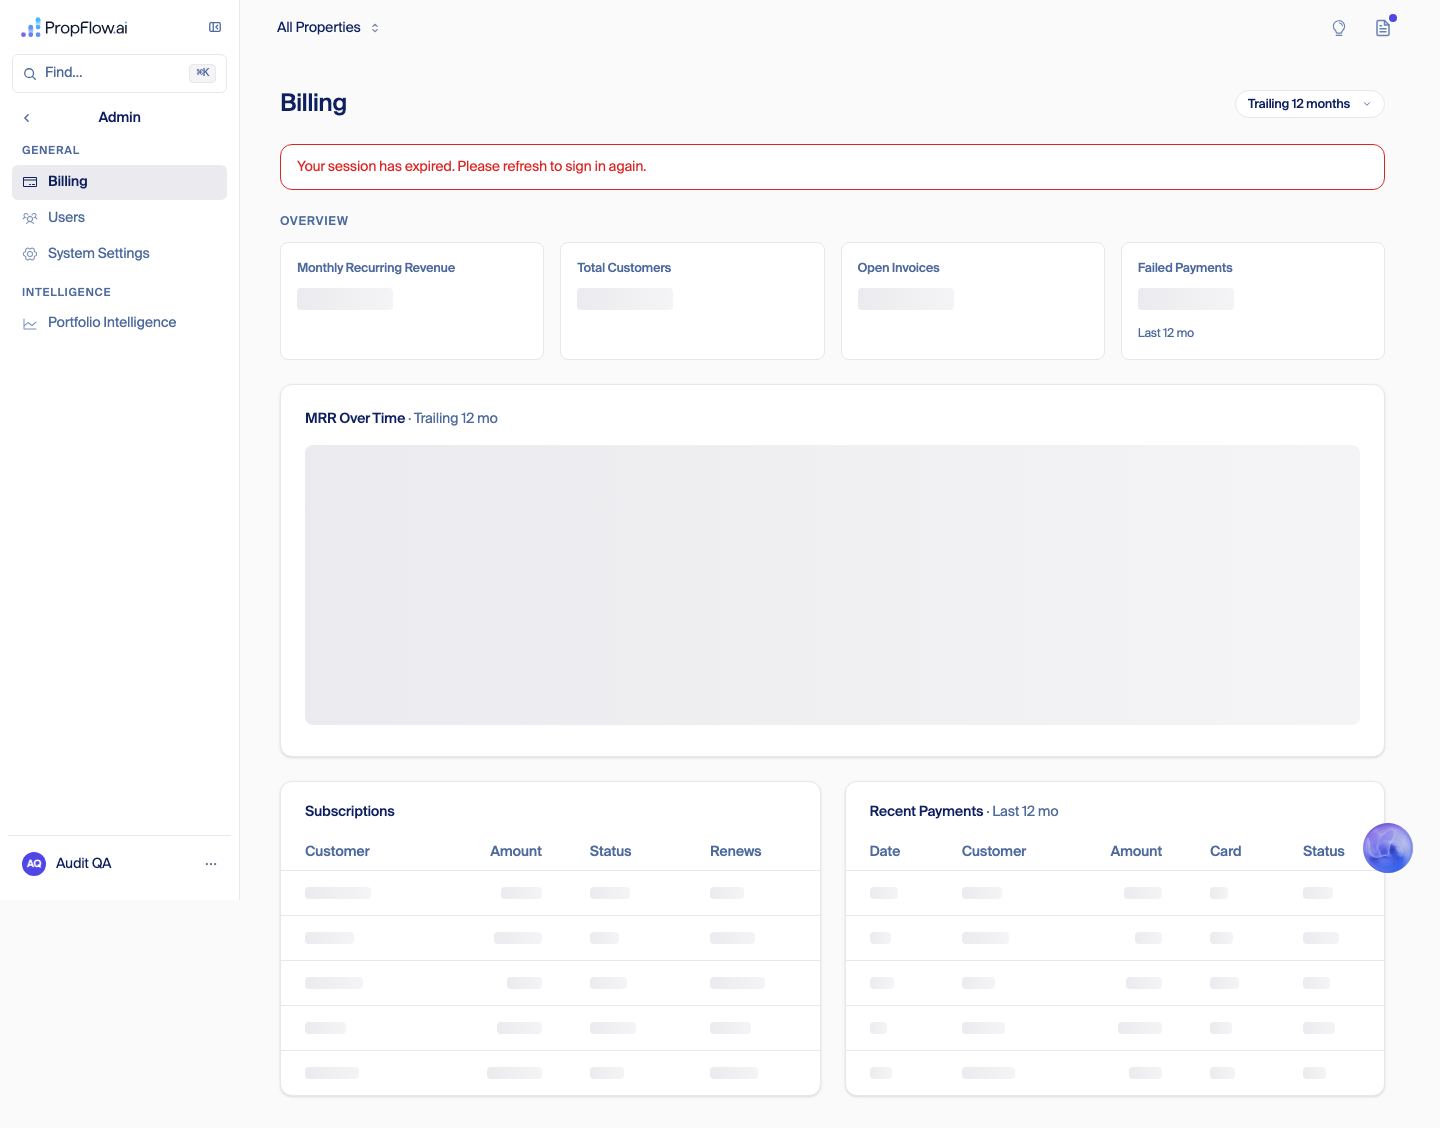Viewport: 1440px width, 1128px height.
Task: Go back using Admin chevron arrow
Action: tap(27, 118)
